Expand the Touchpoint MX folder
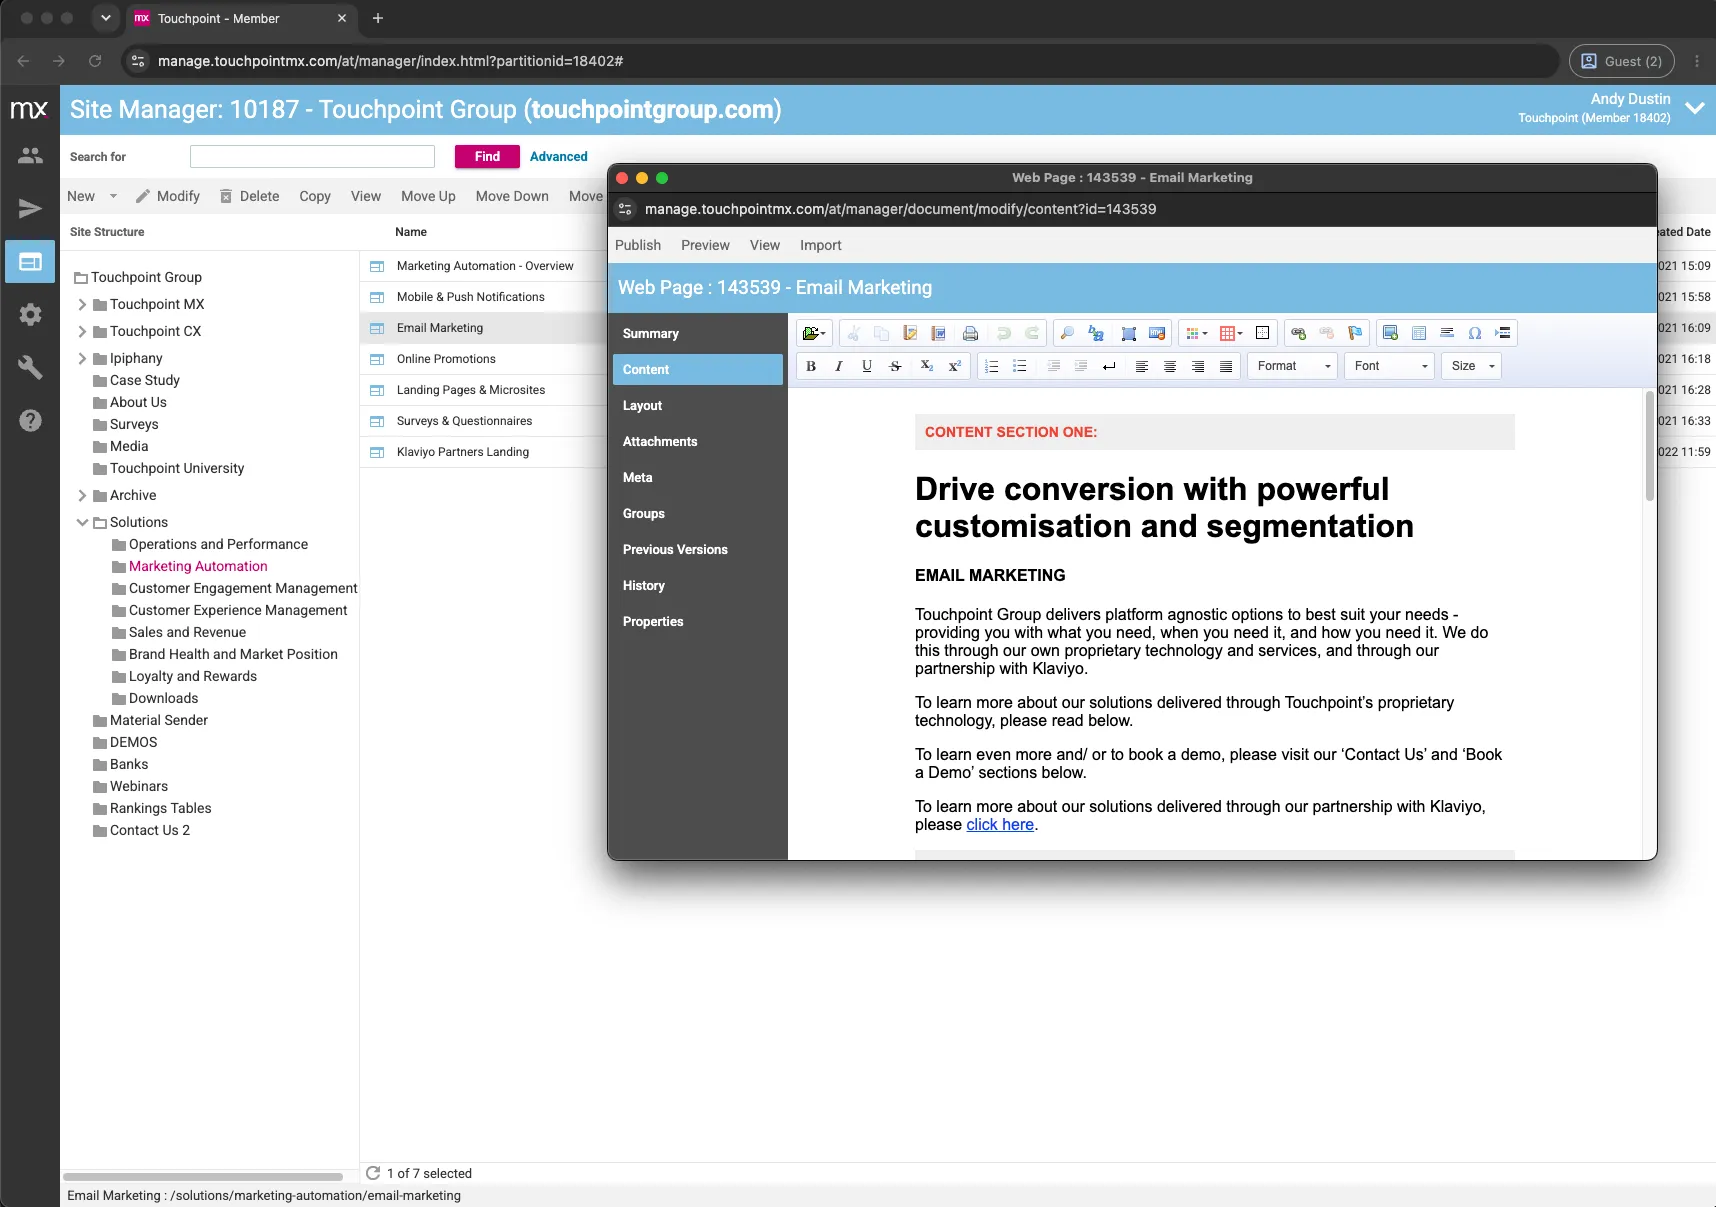Viewport: 1716px width, 1207px height. click(x=82, y=304)
